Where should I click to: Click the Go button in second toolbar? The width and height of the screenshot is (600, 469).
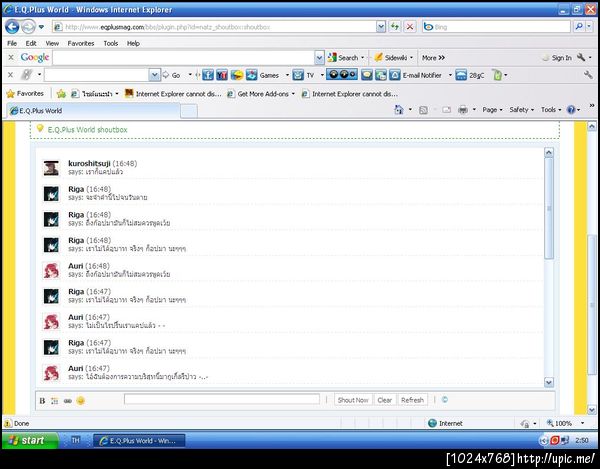coord(172,75)
